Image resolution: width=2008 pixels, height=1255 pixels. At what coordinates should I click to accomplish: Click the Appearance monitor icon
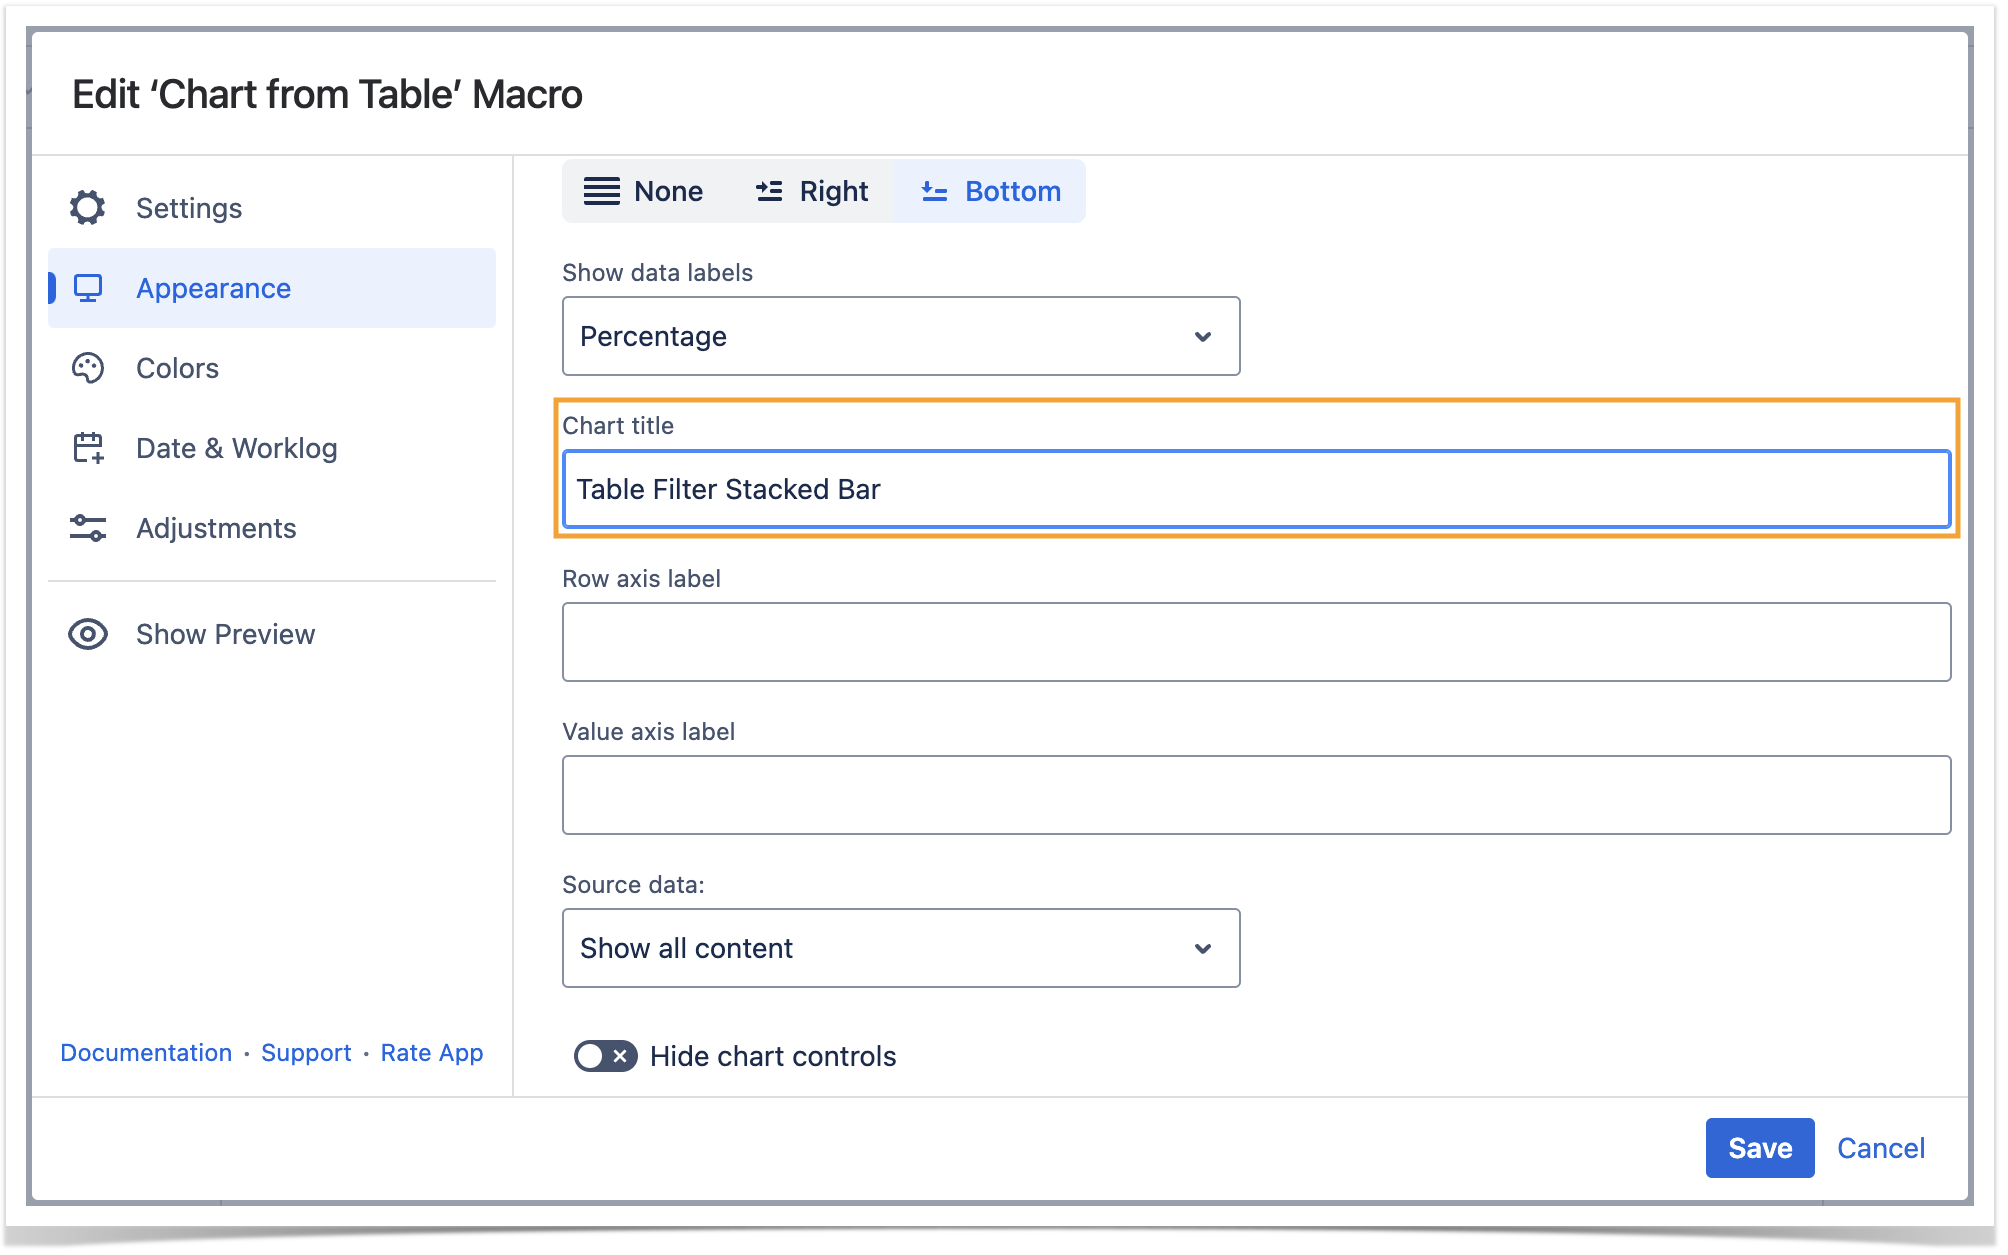88,289
